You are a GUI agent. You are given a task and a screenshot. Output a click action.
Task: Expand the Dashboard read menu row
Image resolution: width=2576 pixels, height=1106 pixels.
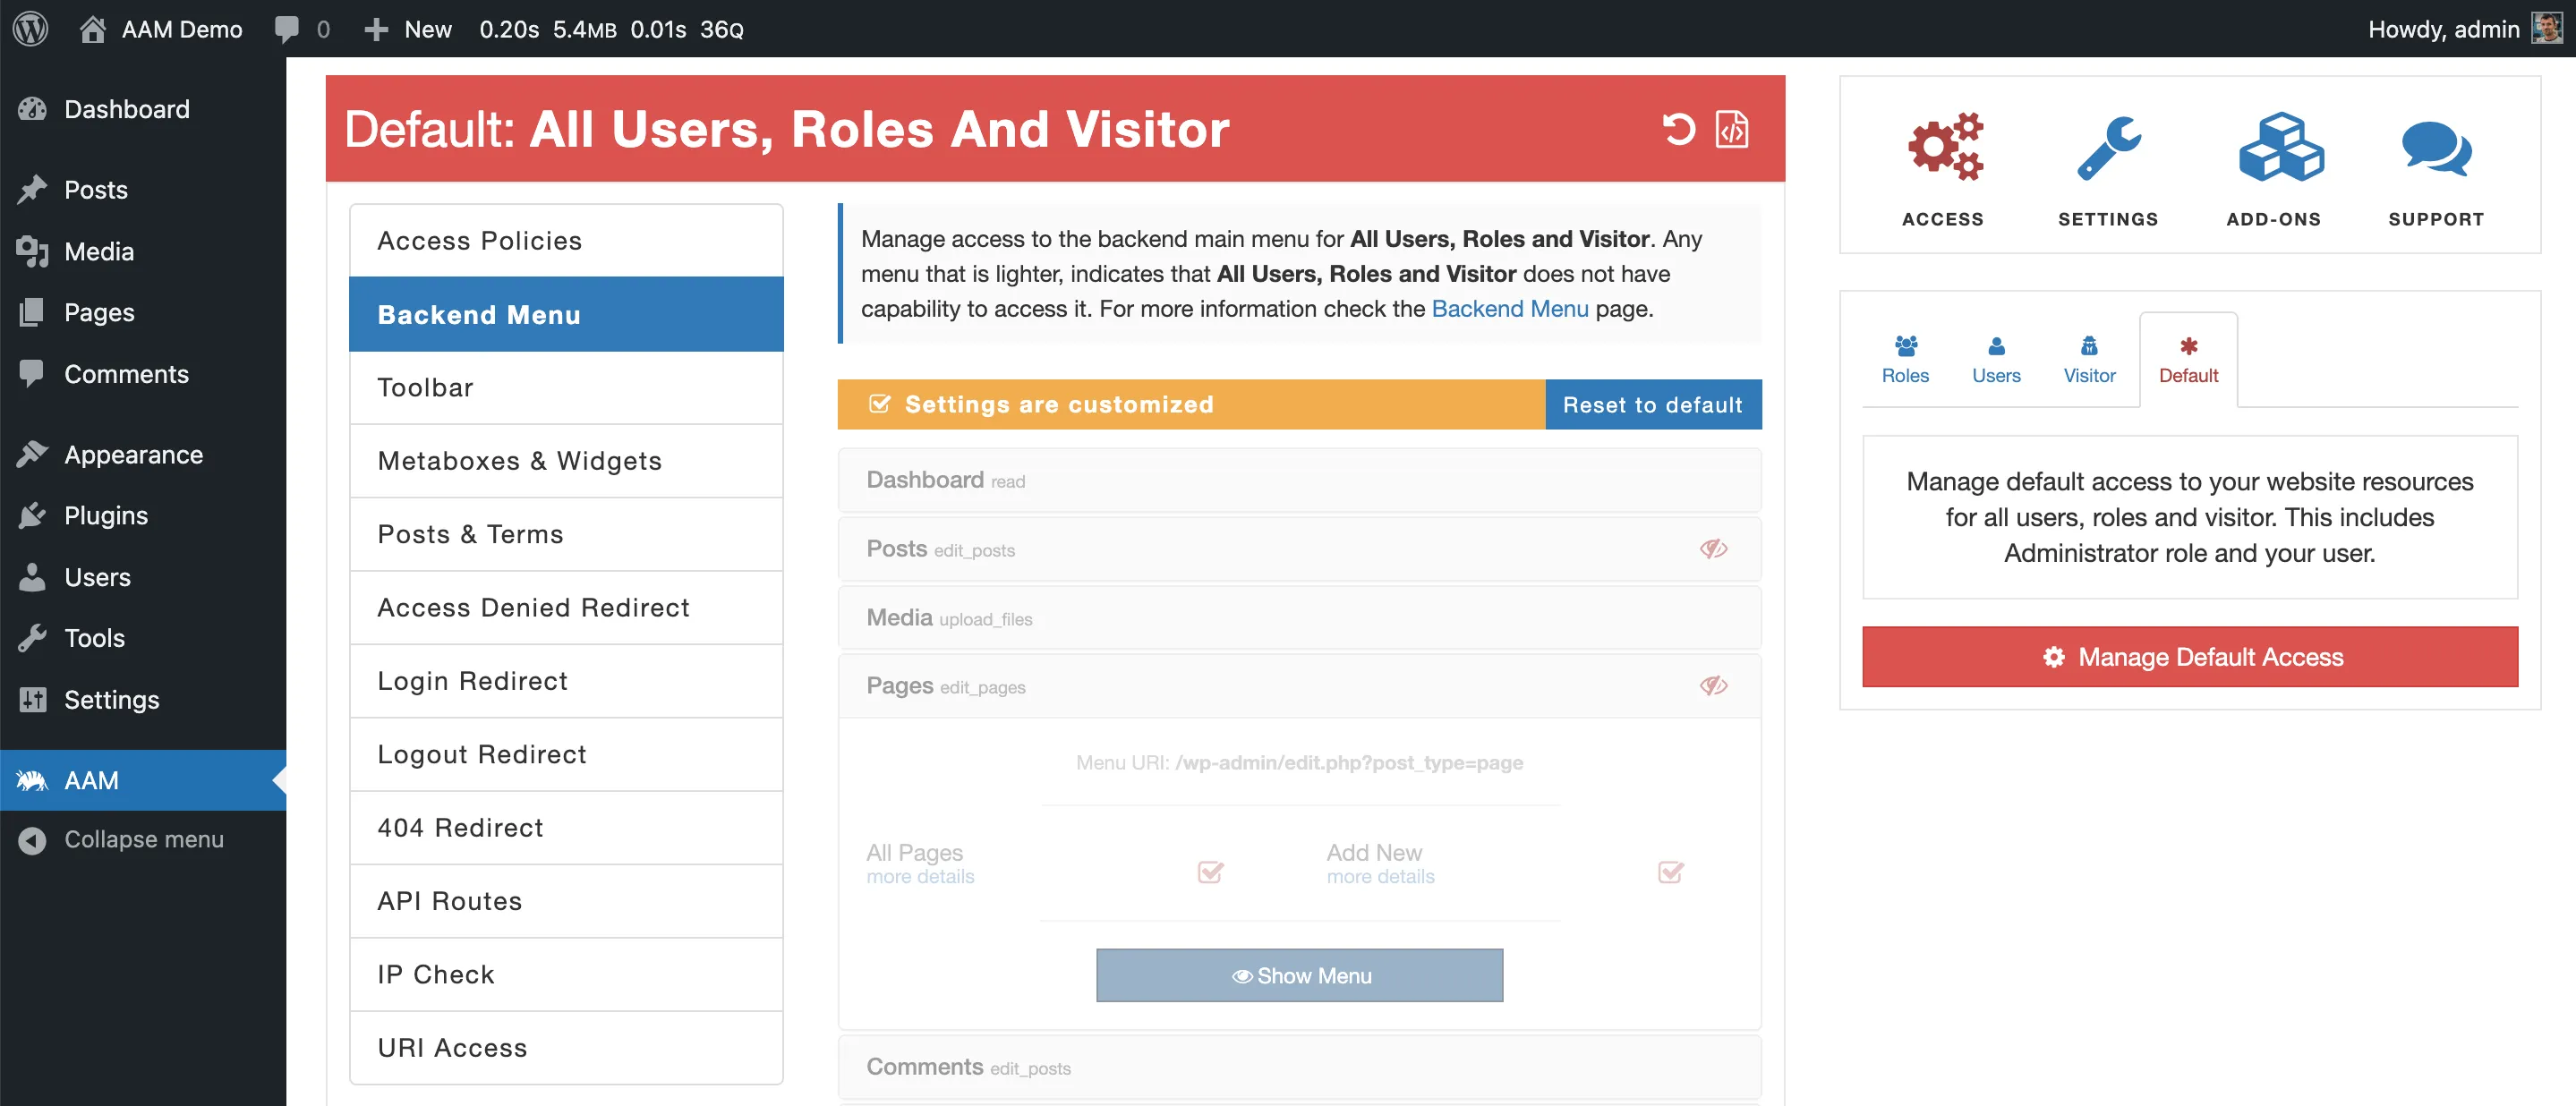(1299, 480)
